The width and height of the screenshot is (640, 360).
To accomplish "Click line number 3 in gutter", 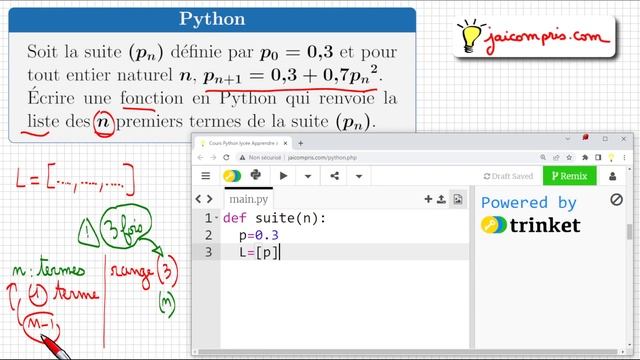I will click(208, 252).
